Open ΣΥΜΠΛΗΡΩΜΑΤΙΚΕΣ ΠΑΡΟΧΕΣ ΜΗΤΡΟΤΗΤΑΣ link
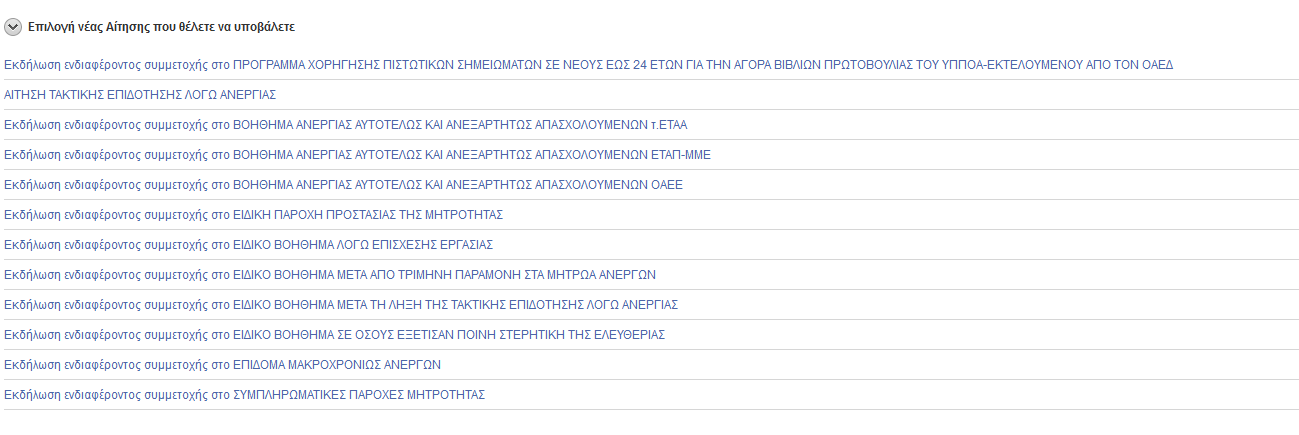This screenshot has height=435, width=1299. click(x=244, y=394)
